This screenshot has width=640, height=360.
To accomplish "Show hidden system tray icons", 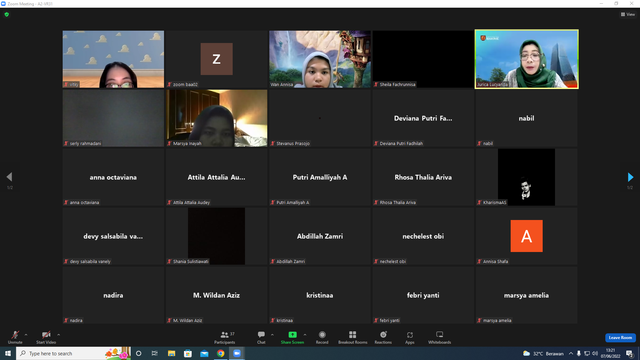I will pyautogui.click(x=571, y=353).
